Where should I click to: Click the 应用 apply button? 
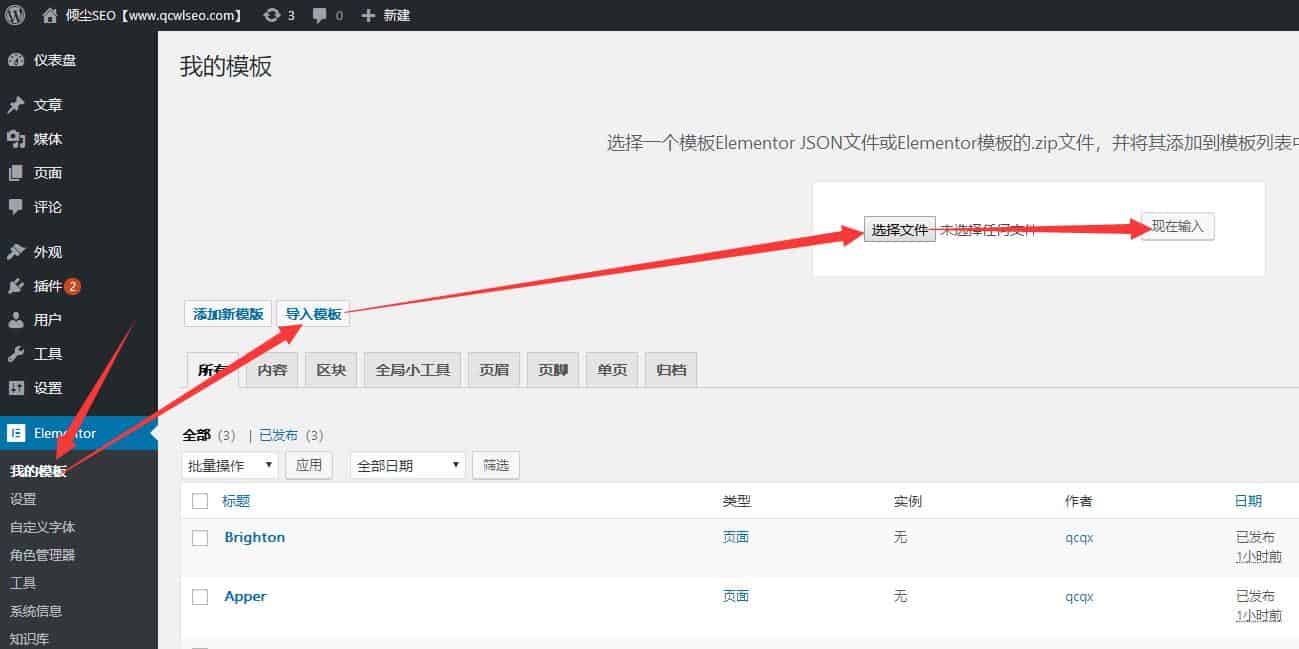tap(309, 465)
